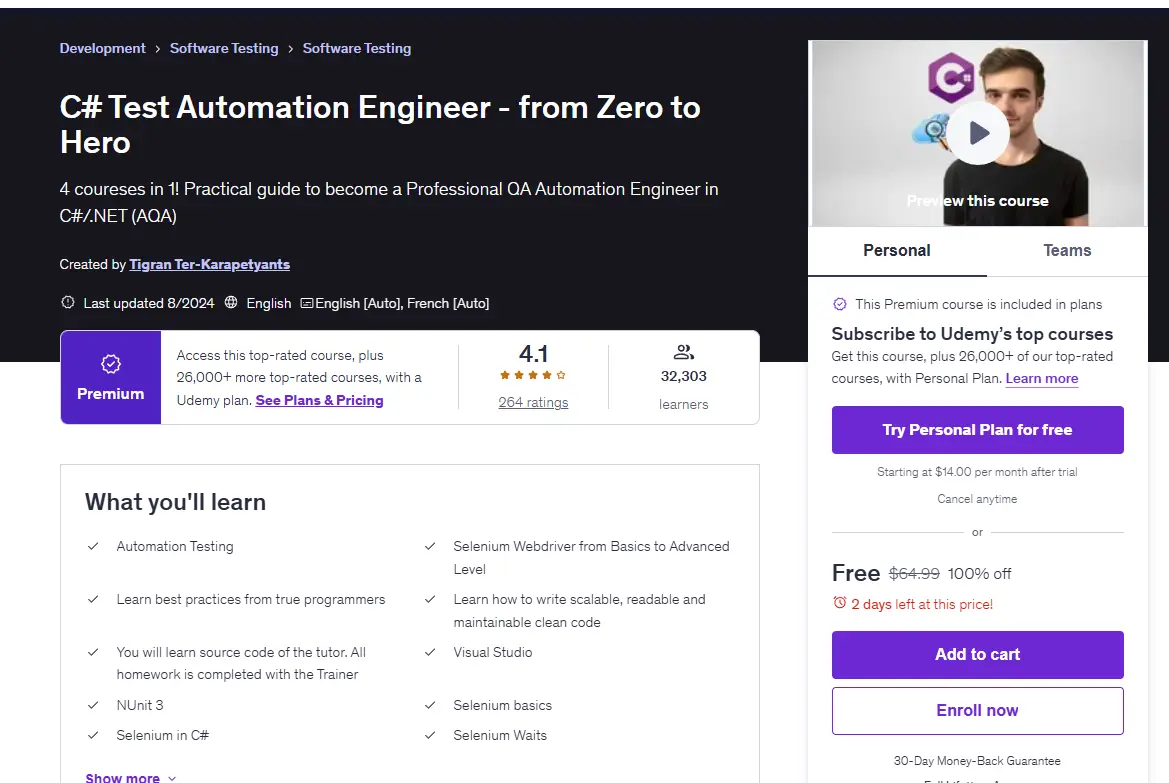Click the 2 days left notice
This screenshot has height=783, width=1169.
(922, 604)
